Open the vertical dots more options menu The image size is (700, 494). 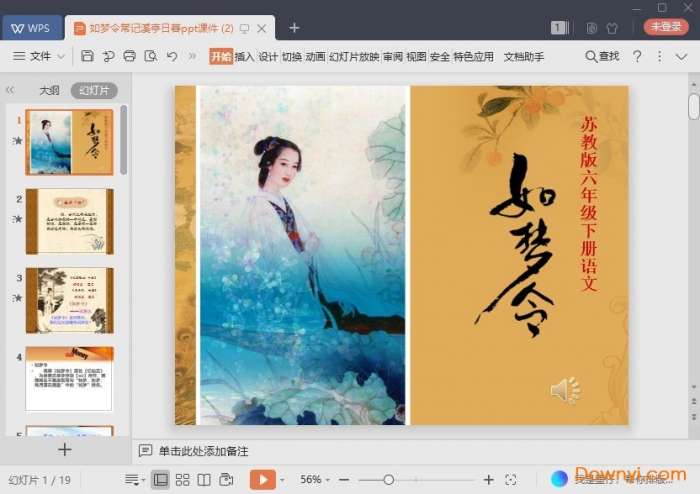click(659, 57)
